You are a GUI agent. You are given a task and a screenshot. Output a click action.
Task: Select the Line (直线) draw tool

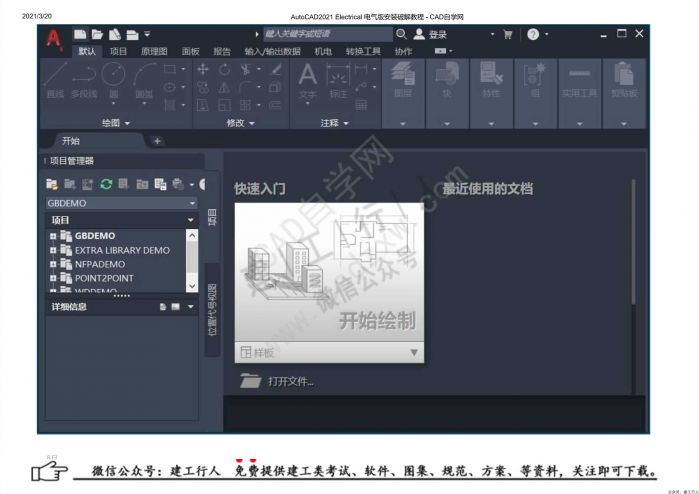point(56,80)
